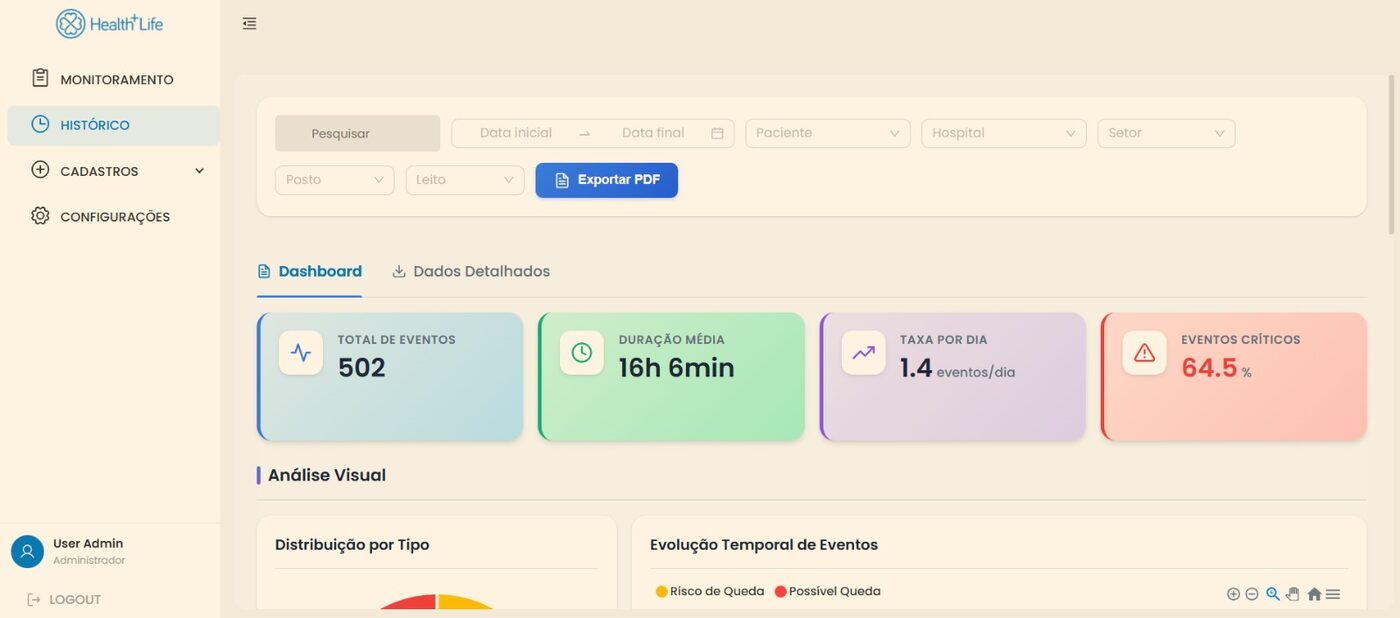Open the Posto dropdown
The image size is (1400, 618).
[334, 180]
